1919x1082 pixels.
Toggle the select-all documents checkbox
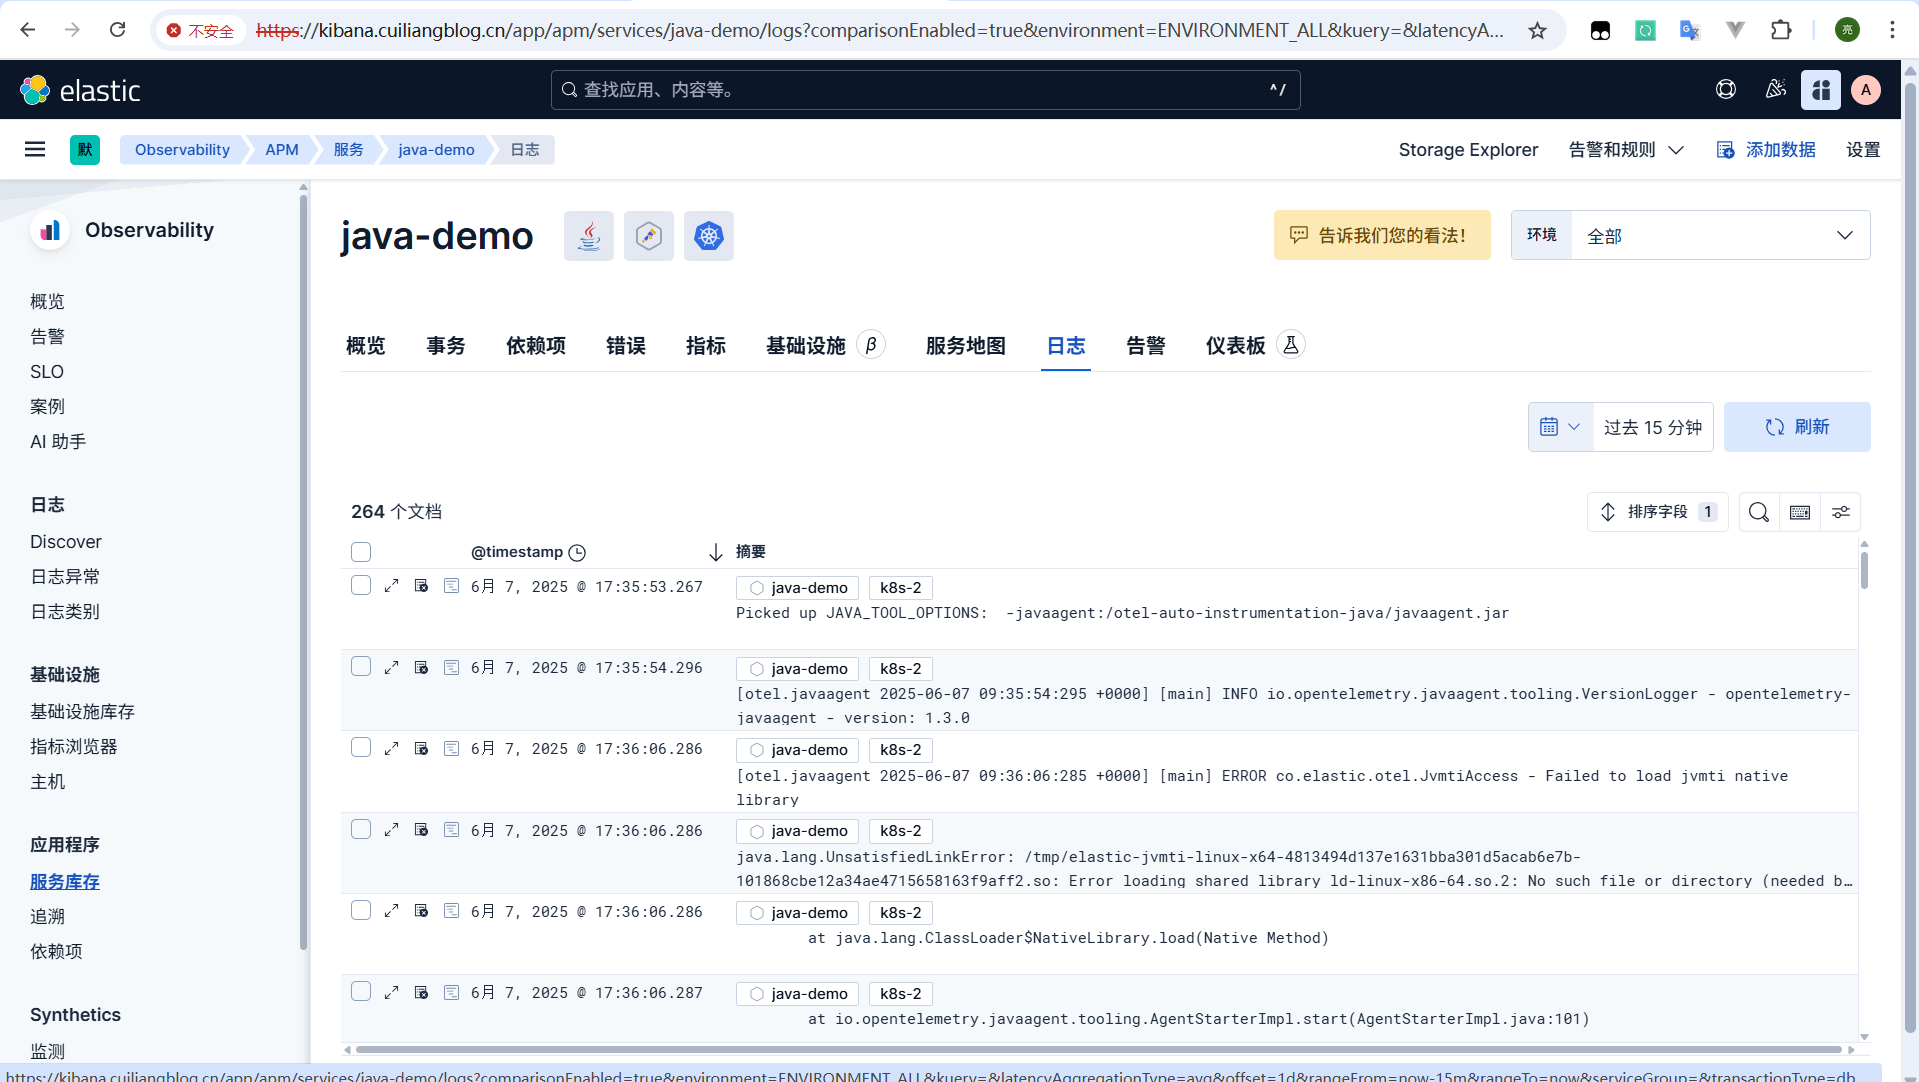tap(361, 552)
